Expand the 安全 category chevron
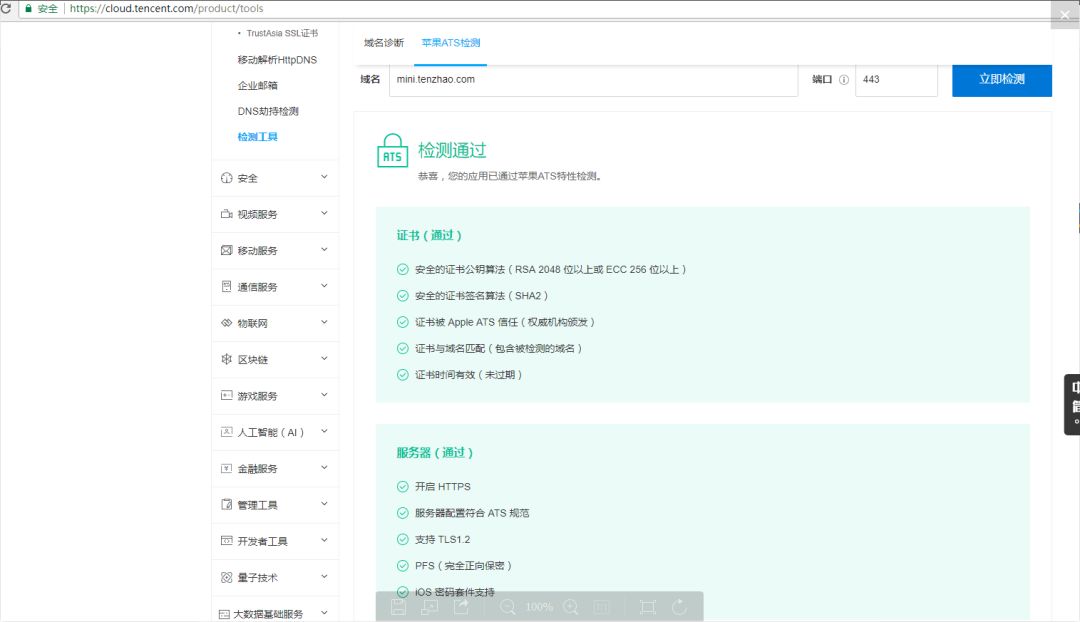Image resolution: width=1080 pixels, height=622 pixels. [x=324, y=177]
